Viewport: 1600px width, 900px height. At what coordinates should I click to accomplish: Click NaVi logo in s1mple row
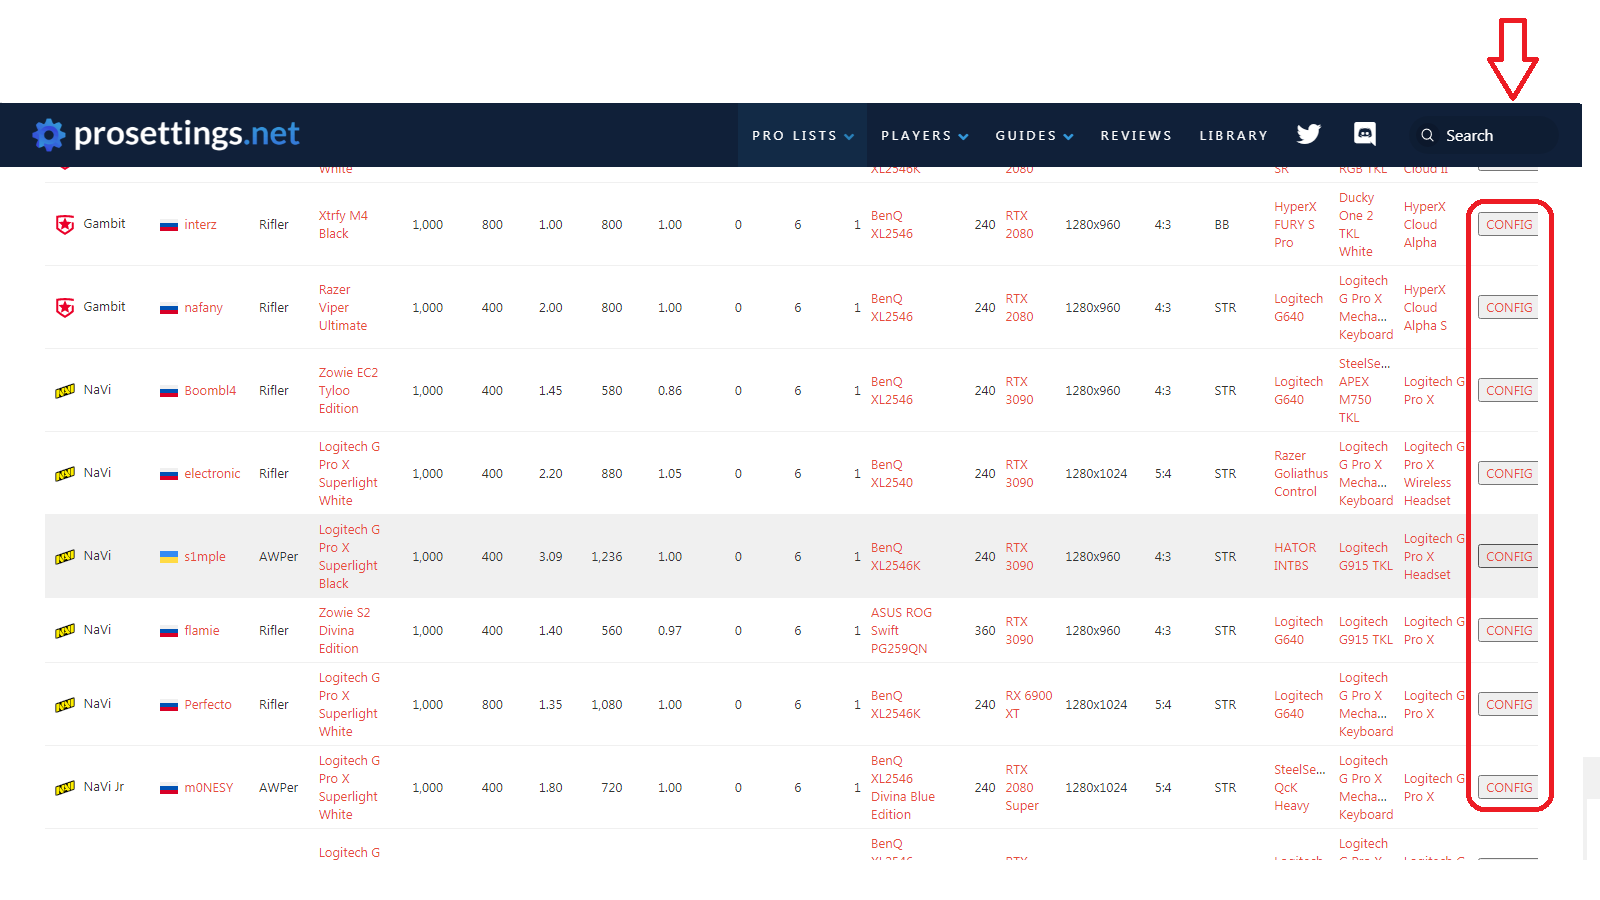pyautogui.click(x=65, y=557)
